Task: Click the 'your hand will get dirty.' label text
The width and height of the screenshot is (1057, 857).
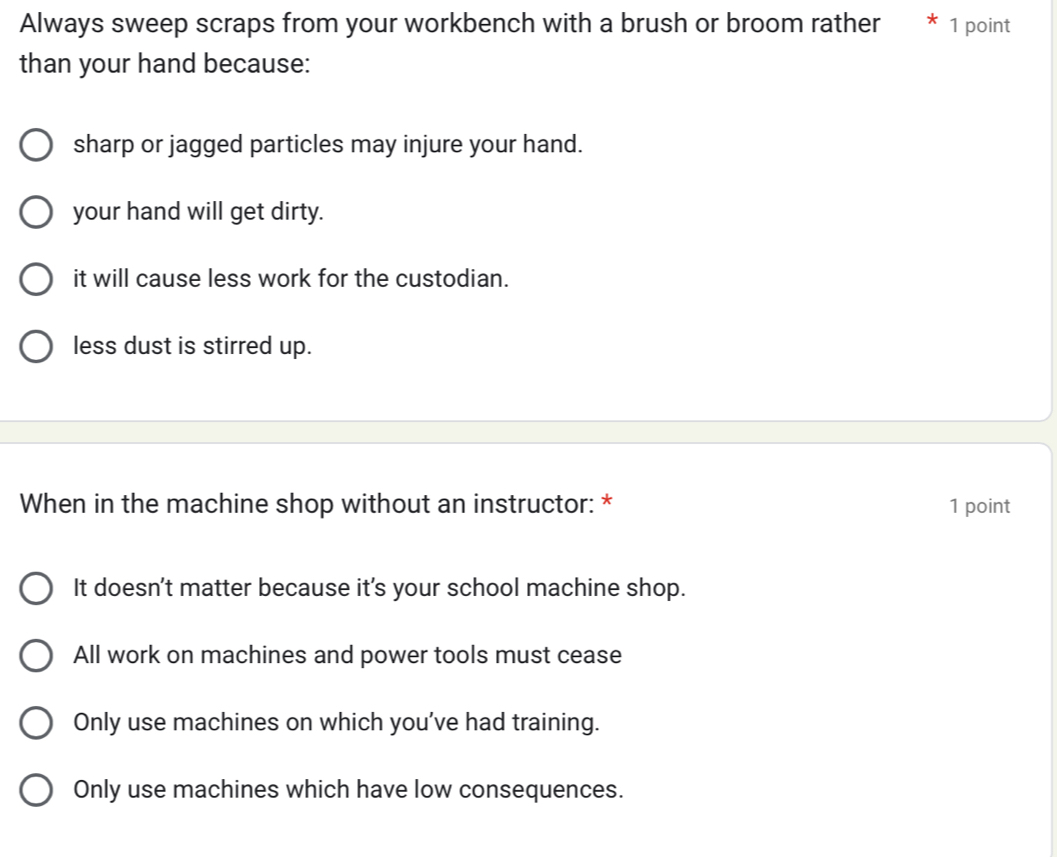Action: pos(199,212)
